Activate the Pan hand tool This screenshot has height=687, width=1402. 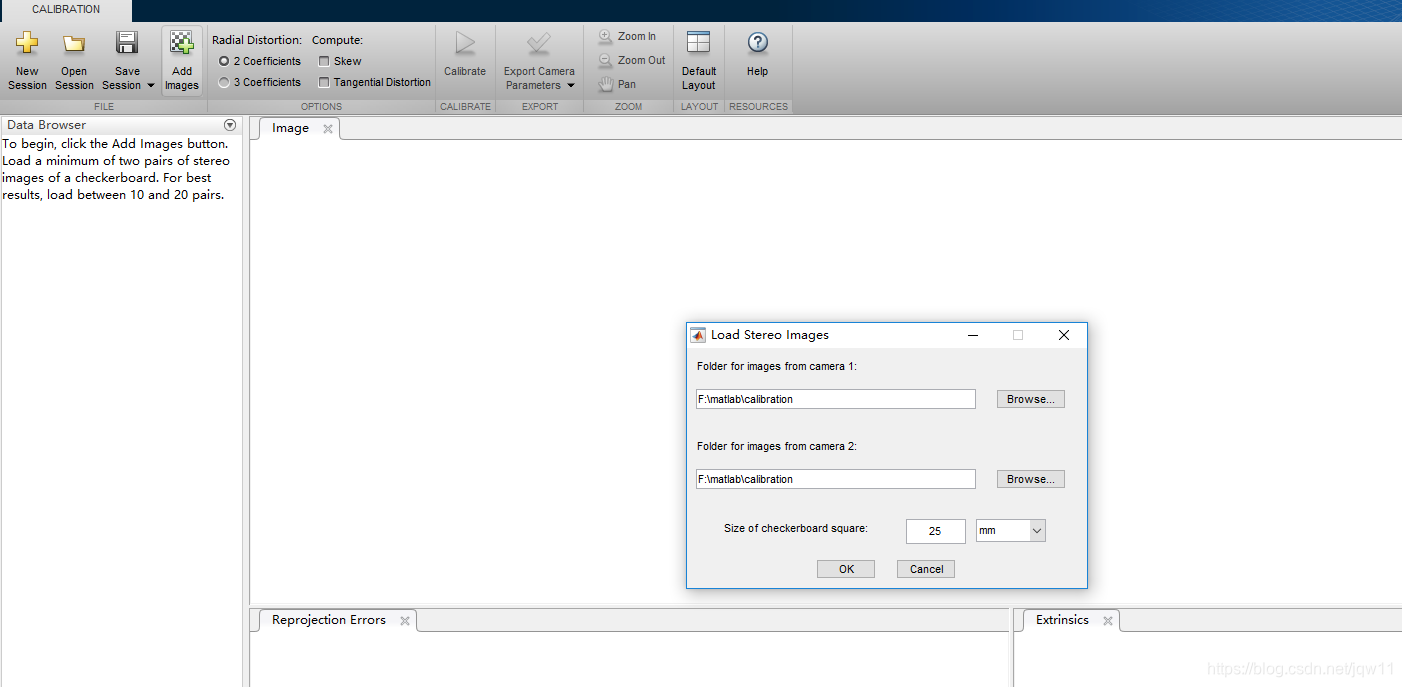(617, 84)
